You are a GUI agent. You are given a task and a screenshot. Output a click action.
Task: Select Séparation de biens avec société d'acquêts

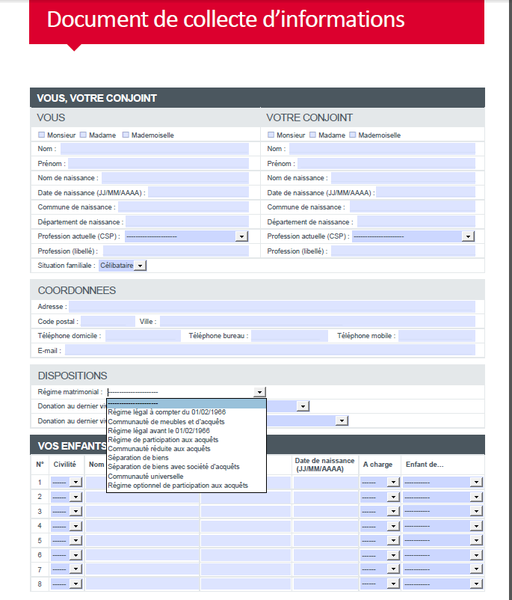coord(186,467)
